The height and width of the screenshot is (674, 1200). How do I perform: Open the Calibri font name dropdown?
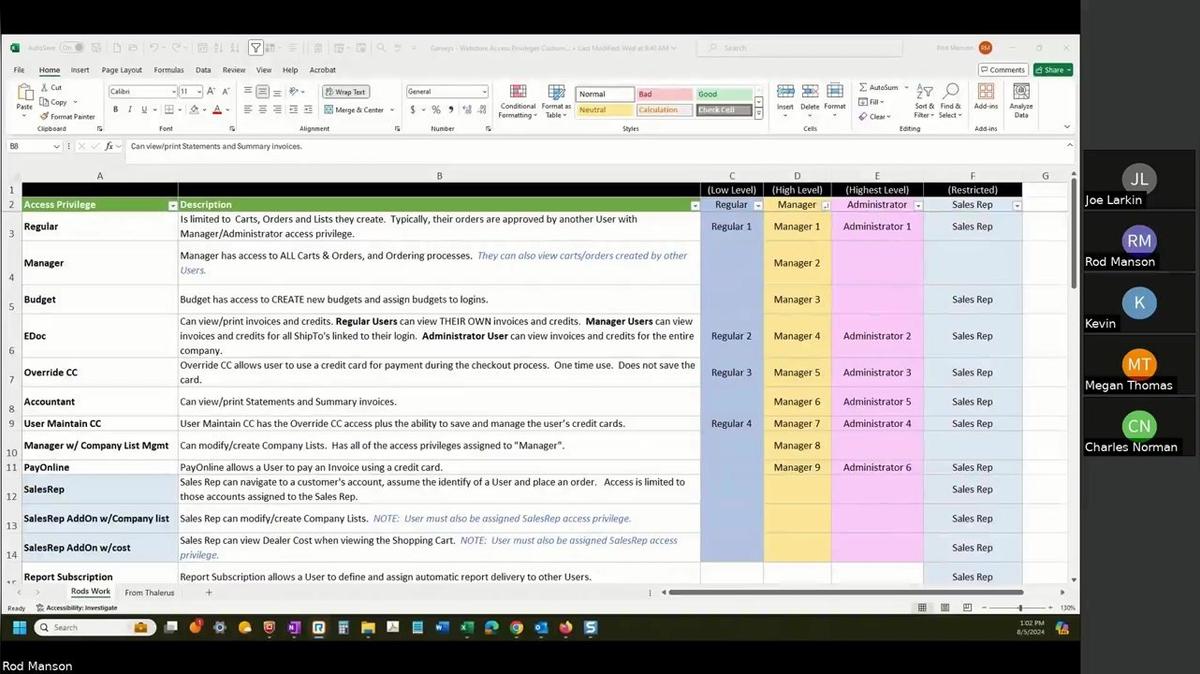[171, 92]
